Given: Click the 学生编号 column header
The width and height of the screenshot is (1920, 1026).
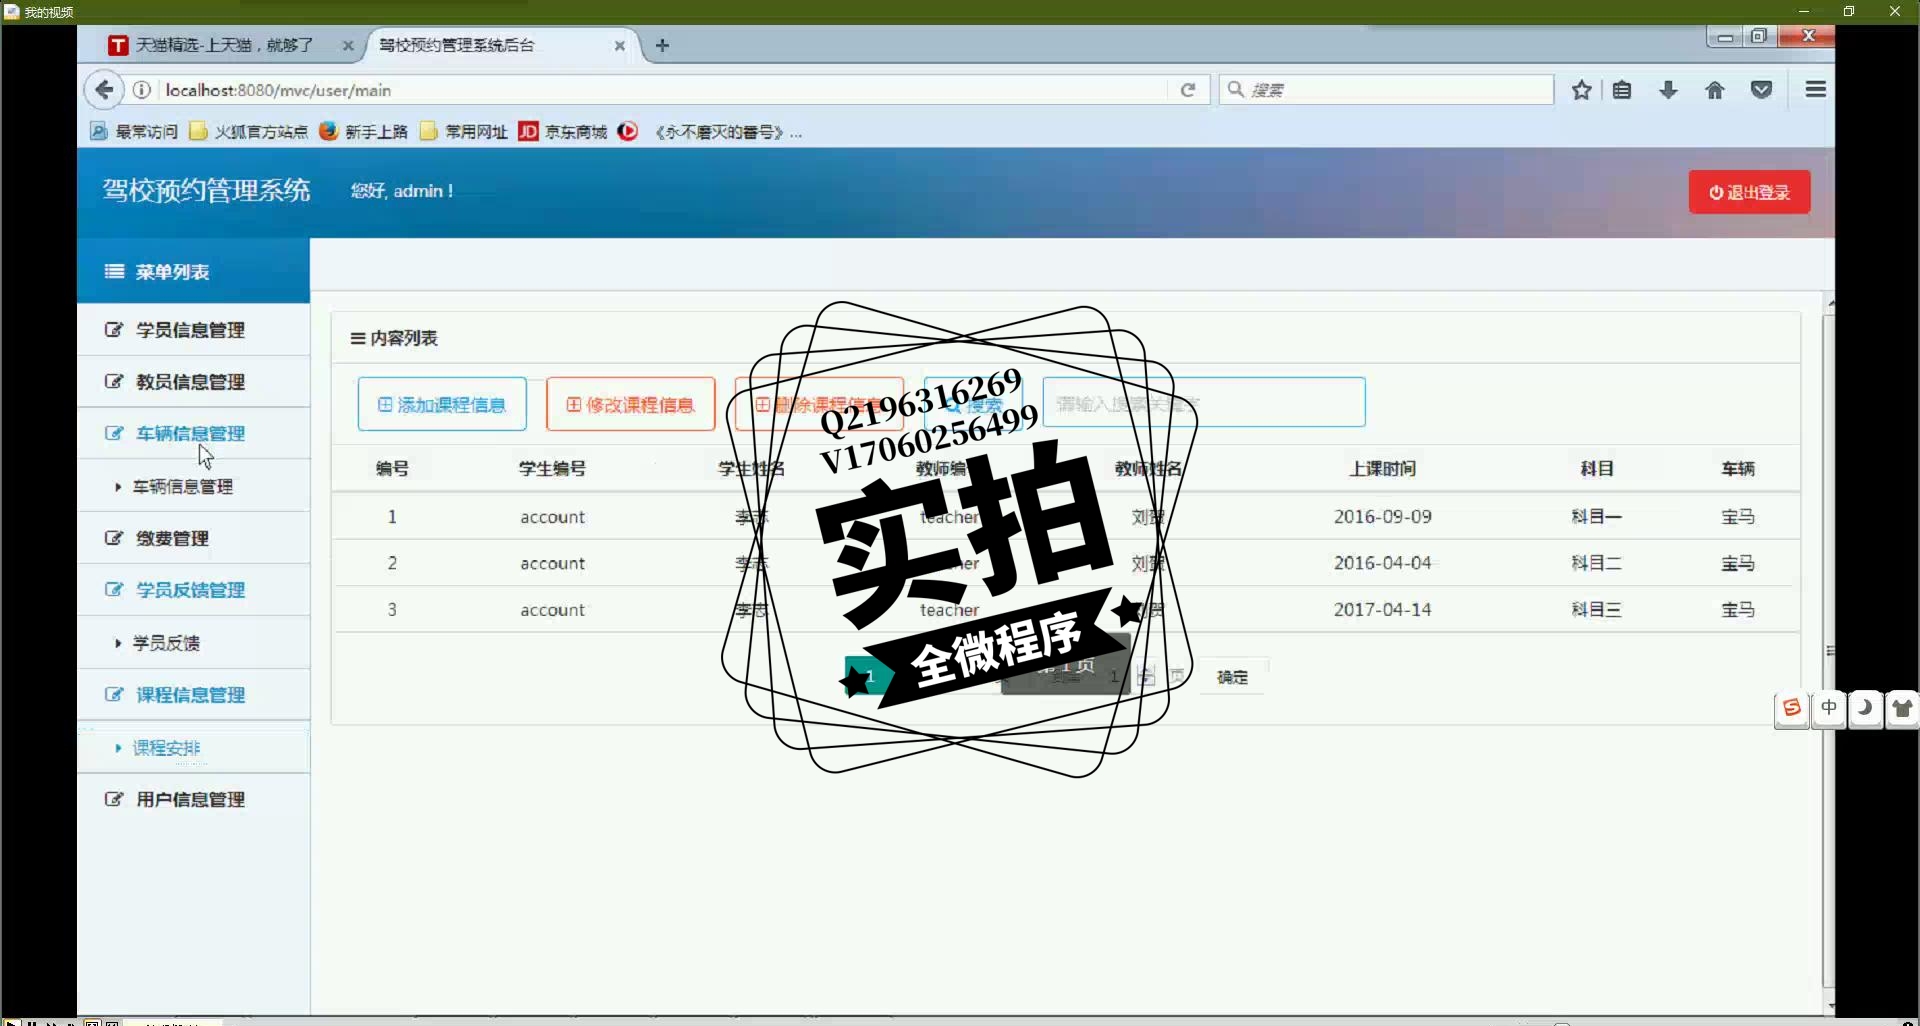Looking at the screenshot, I should pos(552,469).
